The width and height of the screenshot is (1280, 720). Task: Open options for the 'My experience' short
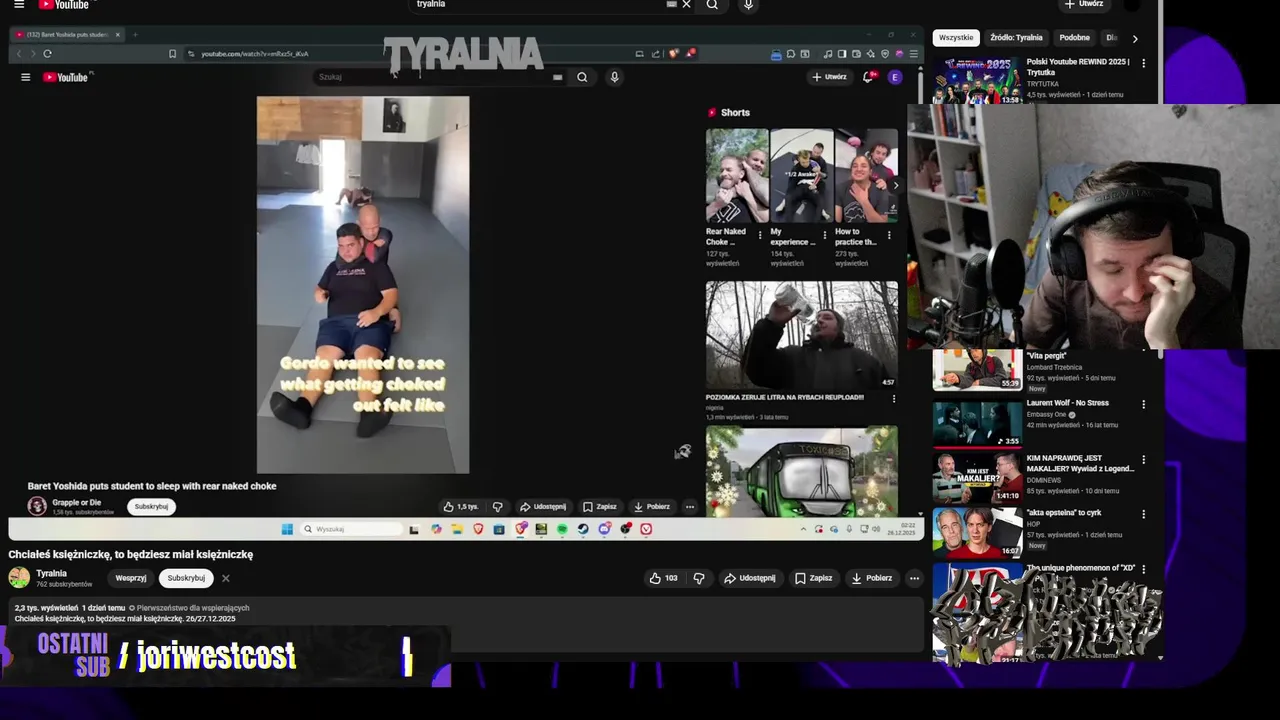(824, 235)
